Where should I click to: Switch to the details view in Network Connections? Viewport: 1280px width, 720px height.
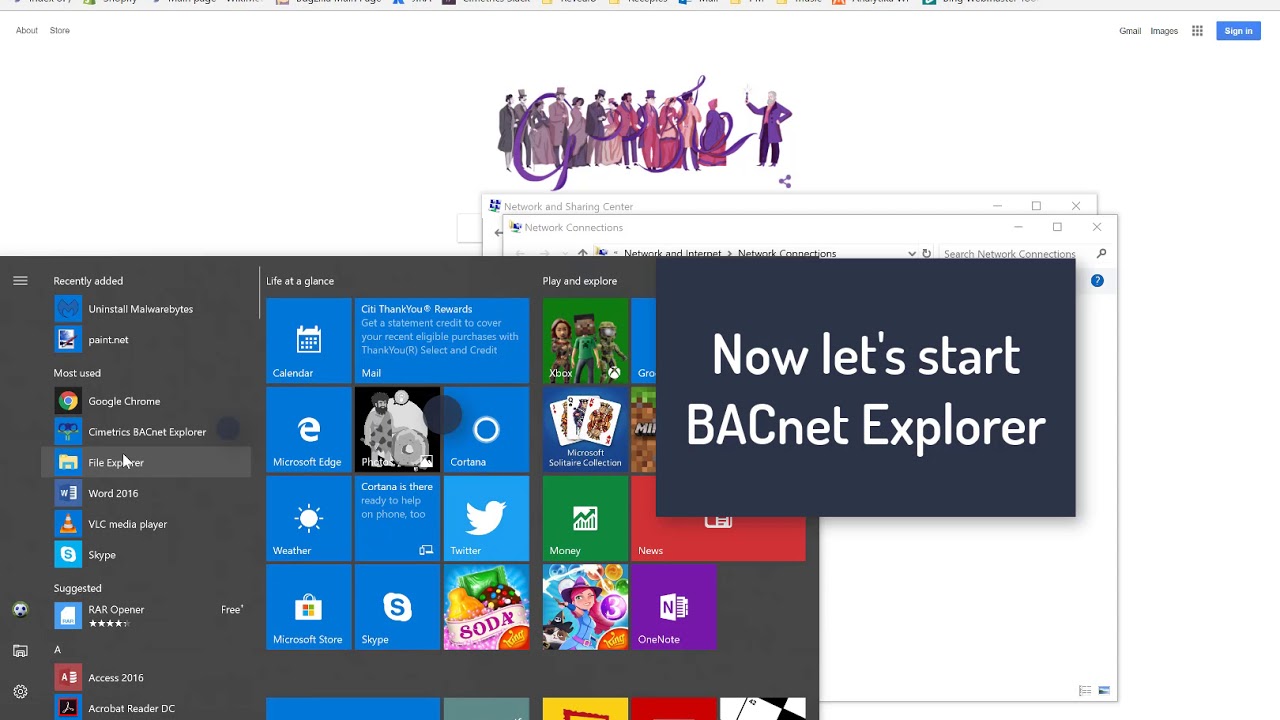coord(1085,691)
